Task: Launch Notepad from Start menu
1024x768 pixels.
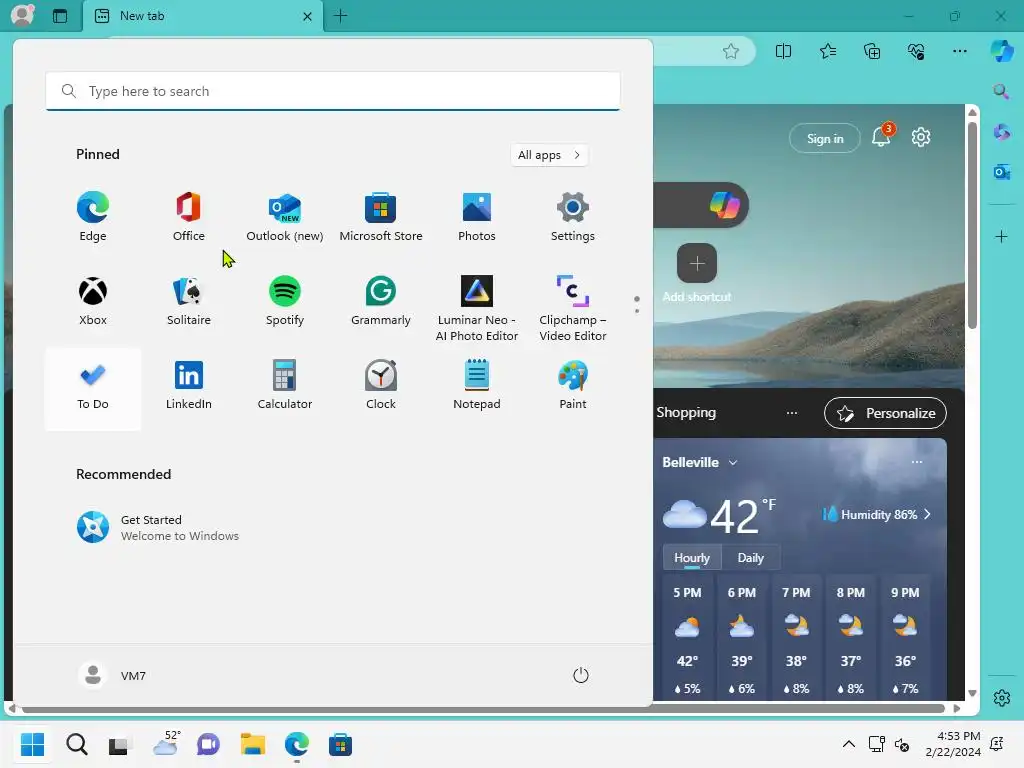Action: (x=477, y=385)
